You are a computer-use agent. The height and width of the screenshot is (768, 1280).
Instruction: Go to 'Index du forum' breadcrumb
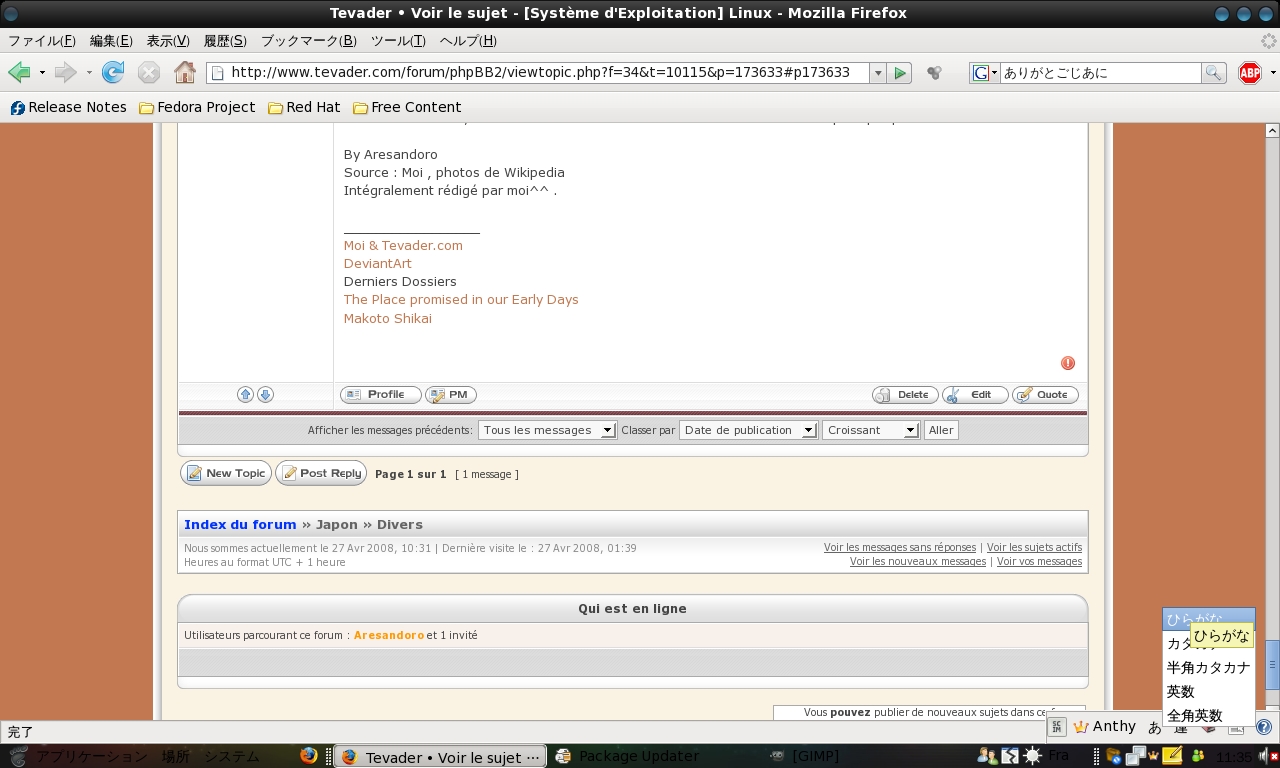(x=240, y=524)
